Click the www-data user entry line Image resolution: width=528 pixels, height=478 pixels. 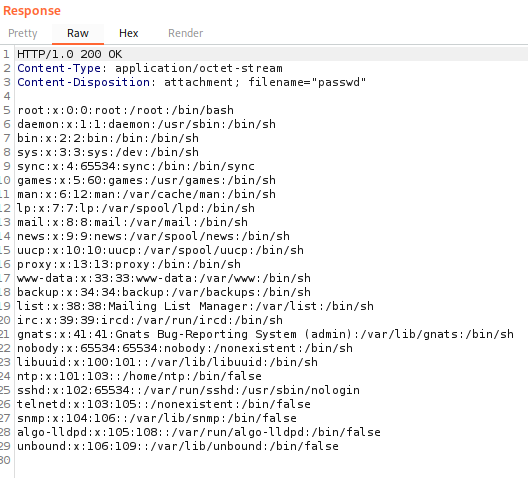pos(164,278)
